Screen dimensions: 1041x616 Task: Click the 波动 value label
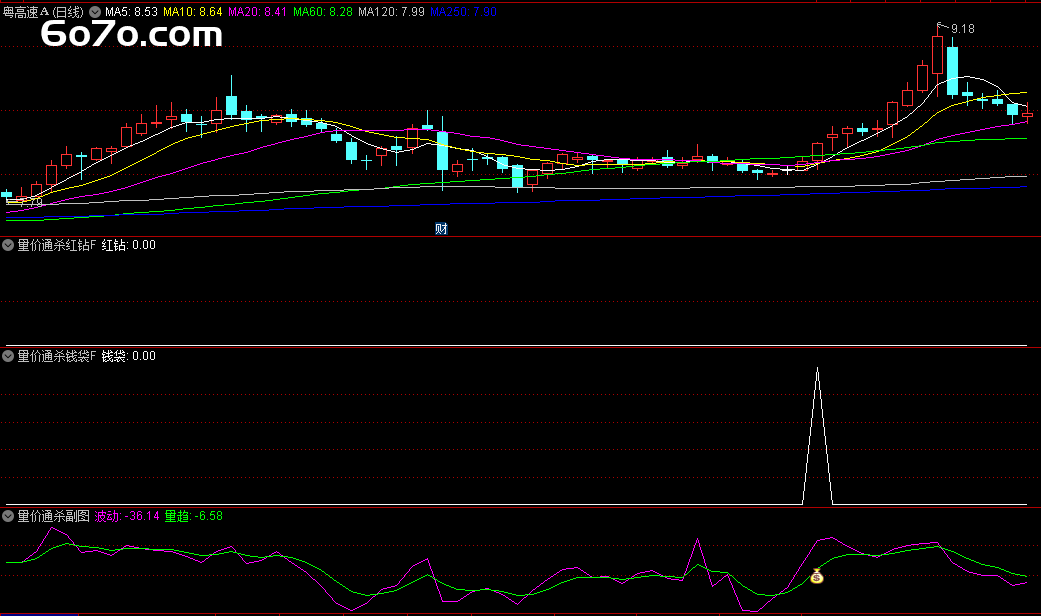(x=127, y=516)
